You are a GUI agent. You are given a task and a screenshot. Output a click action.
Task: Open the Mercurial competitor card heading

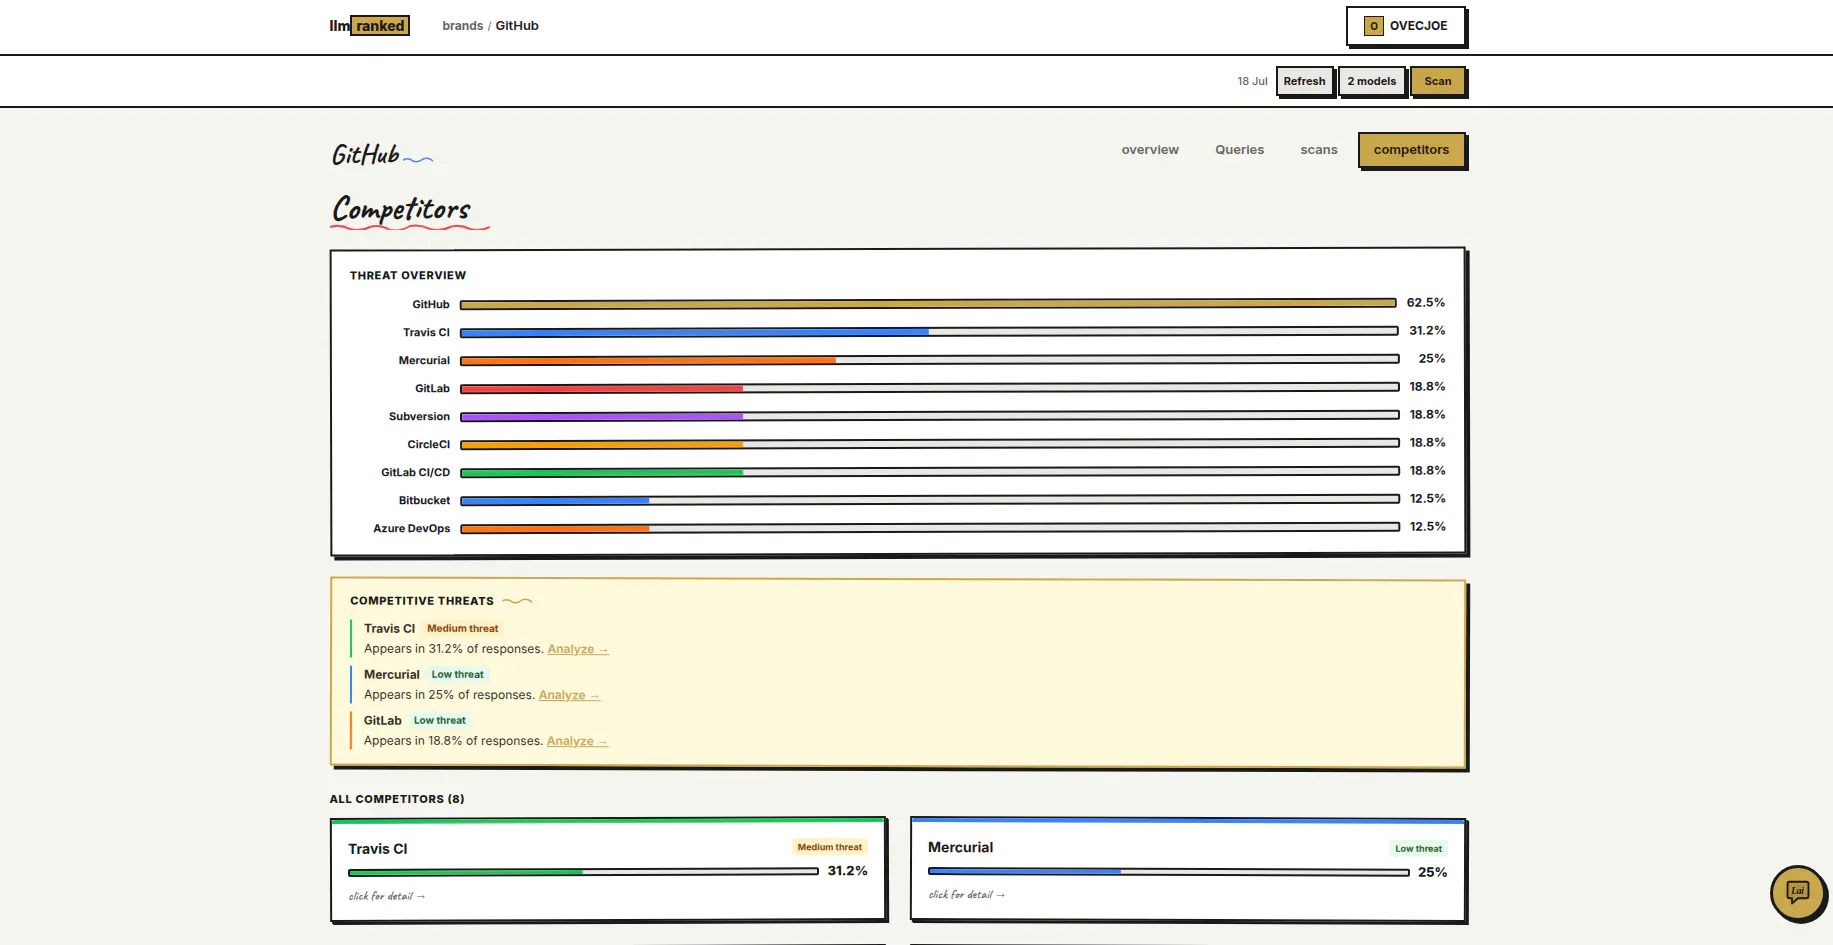[960, 847]
